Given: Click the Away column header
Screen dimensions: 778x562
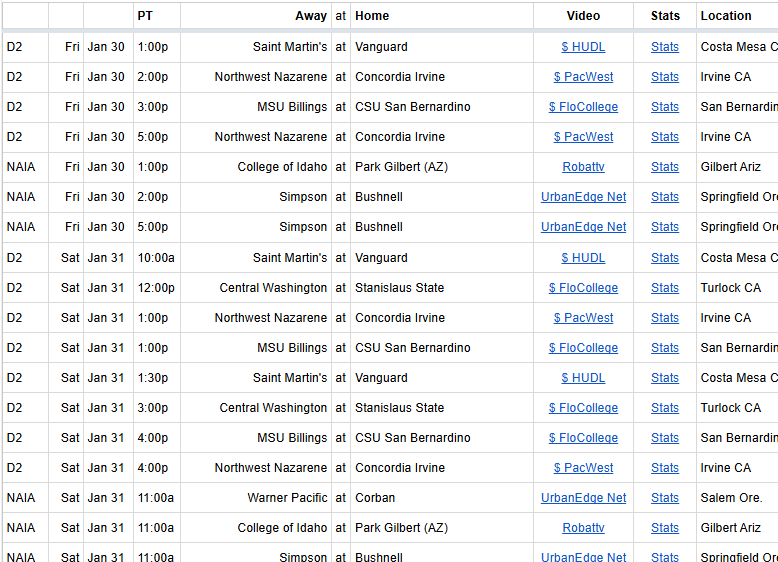Looking at the screenshot, I should [x=256, y=16].
